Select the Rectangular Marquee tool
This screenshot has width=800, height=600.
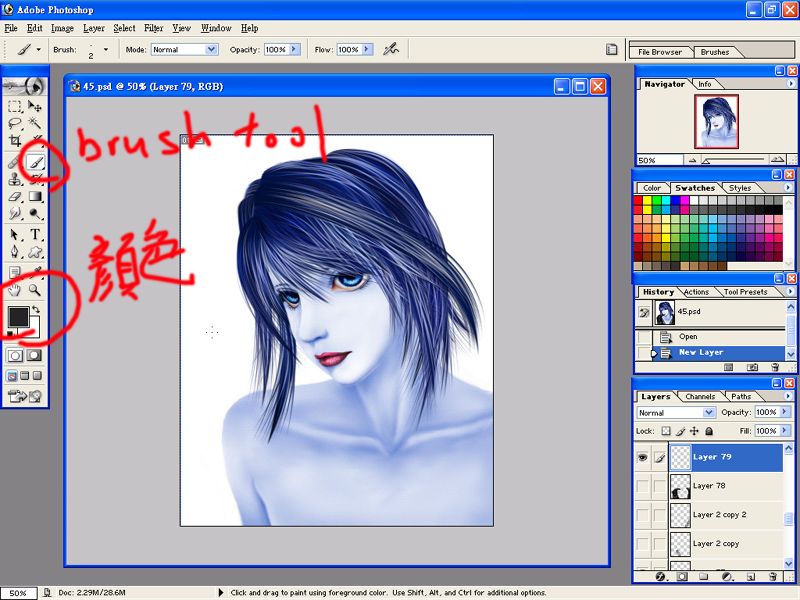tap(15, 106)
